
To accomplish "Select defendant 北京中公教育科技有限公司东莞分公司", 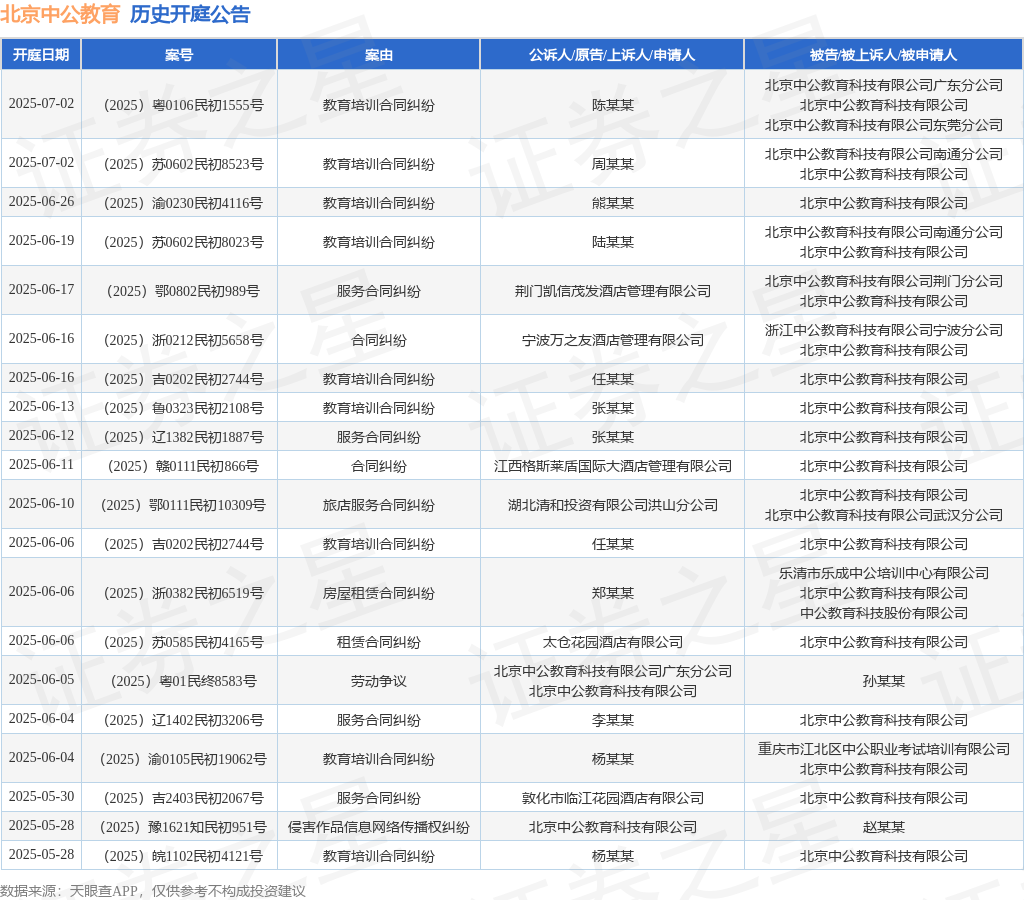I will 884,125.
